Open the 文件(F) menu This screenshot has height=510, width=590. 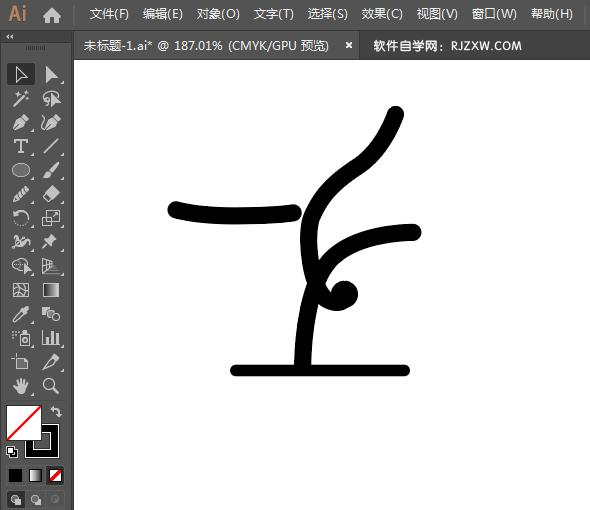(x=109, y=14)
